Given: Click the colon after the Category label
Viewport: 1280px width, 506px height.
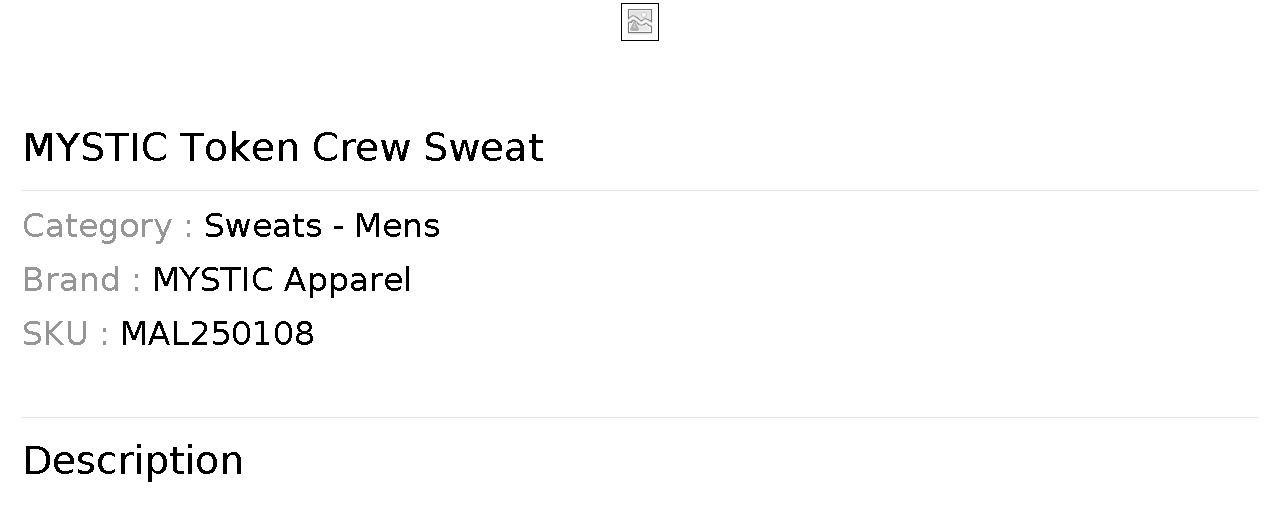Looking at the screenshot, I should click(188, 228).
